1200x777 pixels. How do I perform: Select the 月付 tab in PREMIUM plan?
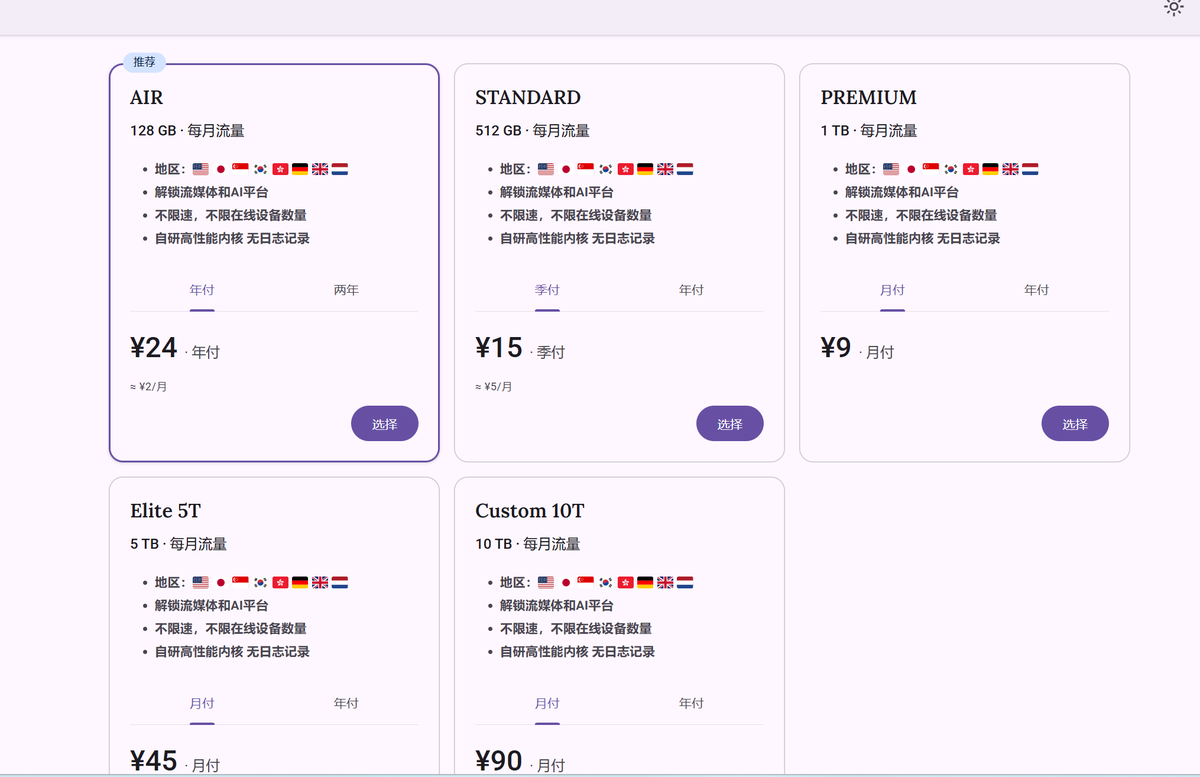[x=892, y=290]
